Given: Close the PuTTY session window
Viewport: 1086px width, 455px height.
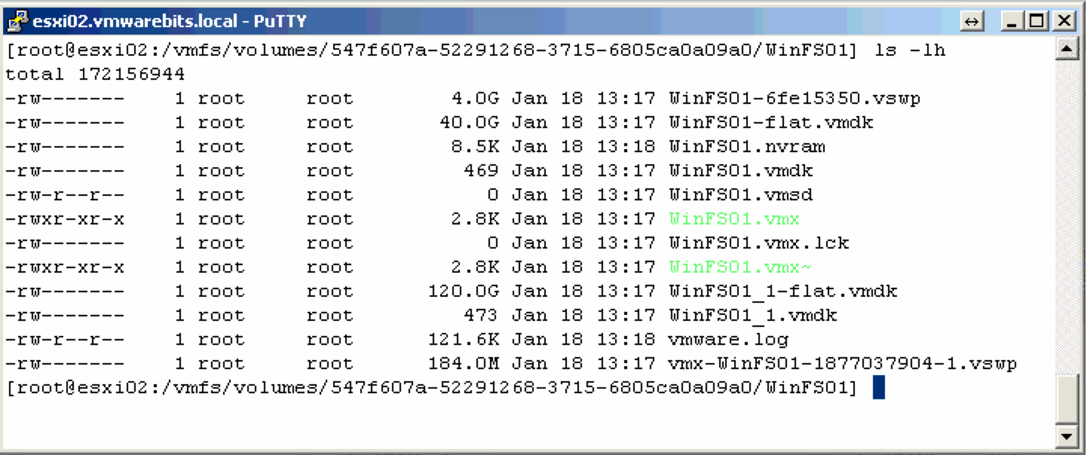Looking at the screenshot, I should point(1060,20).
